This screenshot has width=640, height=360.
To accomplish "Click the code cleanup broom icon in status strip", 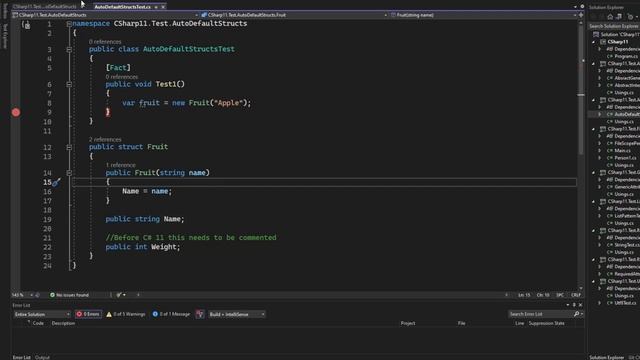I will coord(119,295).
